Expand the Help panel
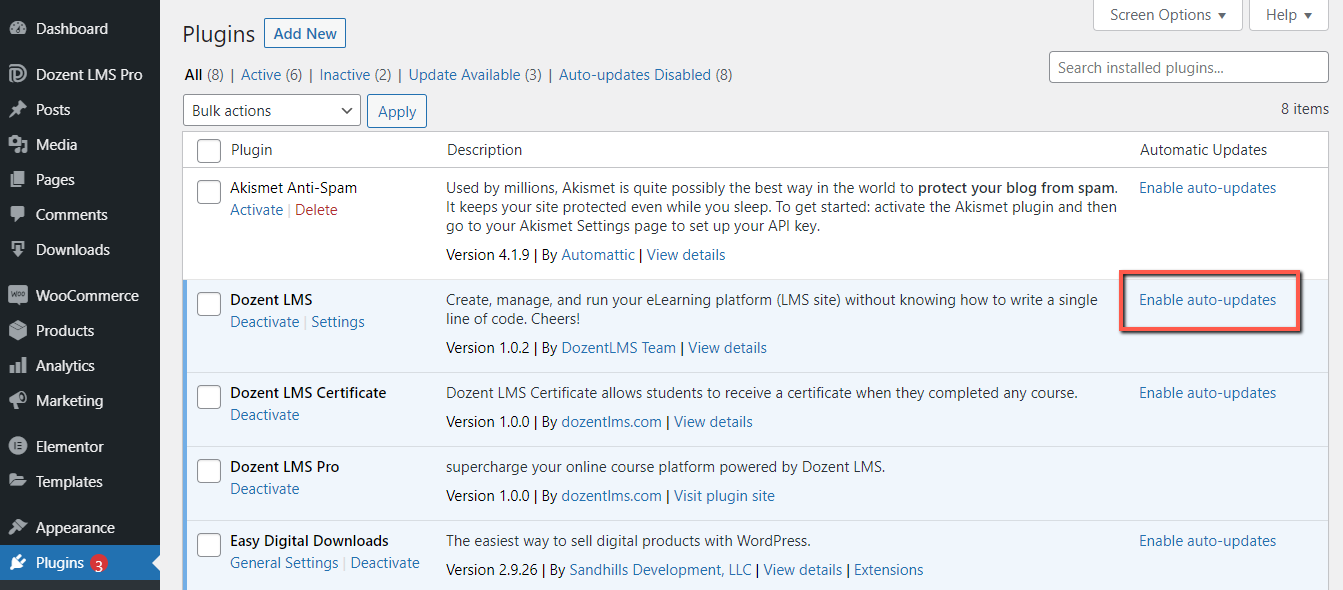1343x590 pixels. coord(1288,15)
